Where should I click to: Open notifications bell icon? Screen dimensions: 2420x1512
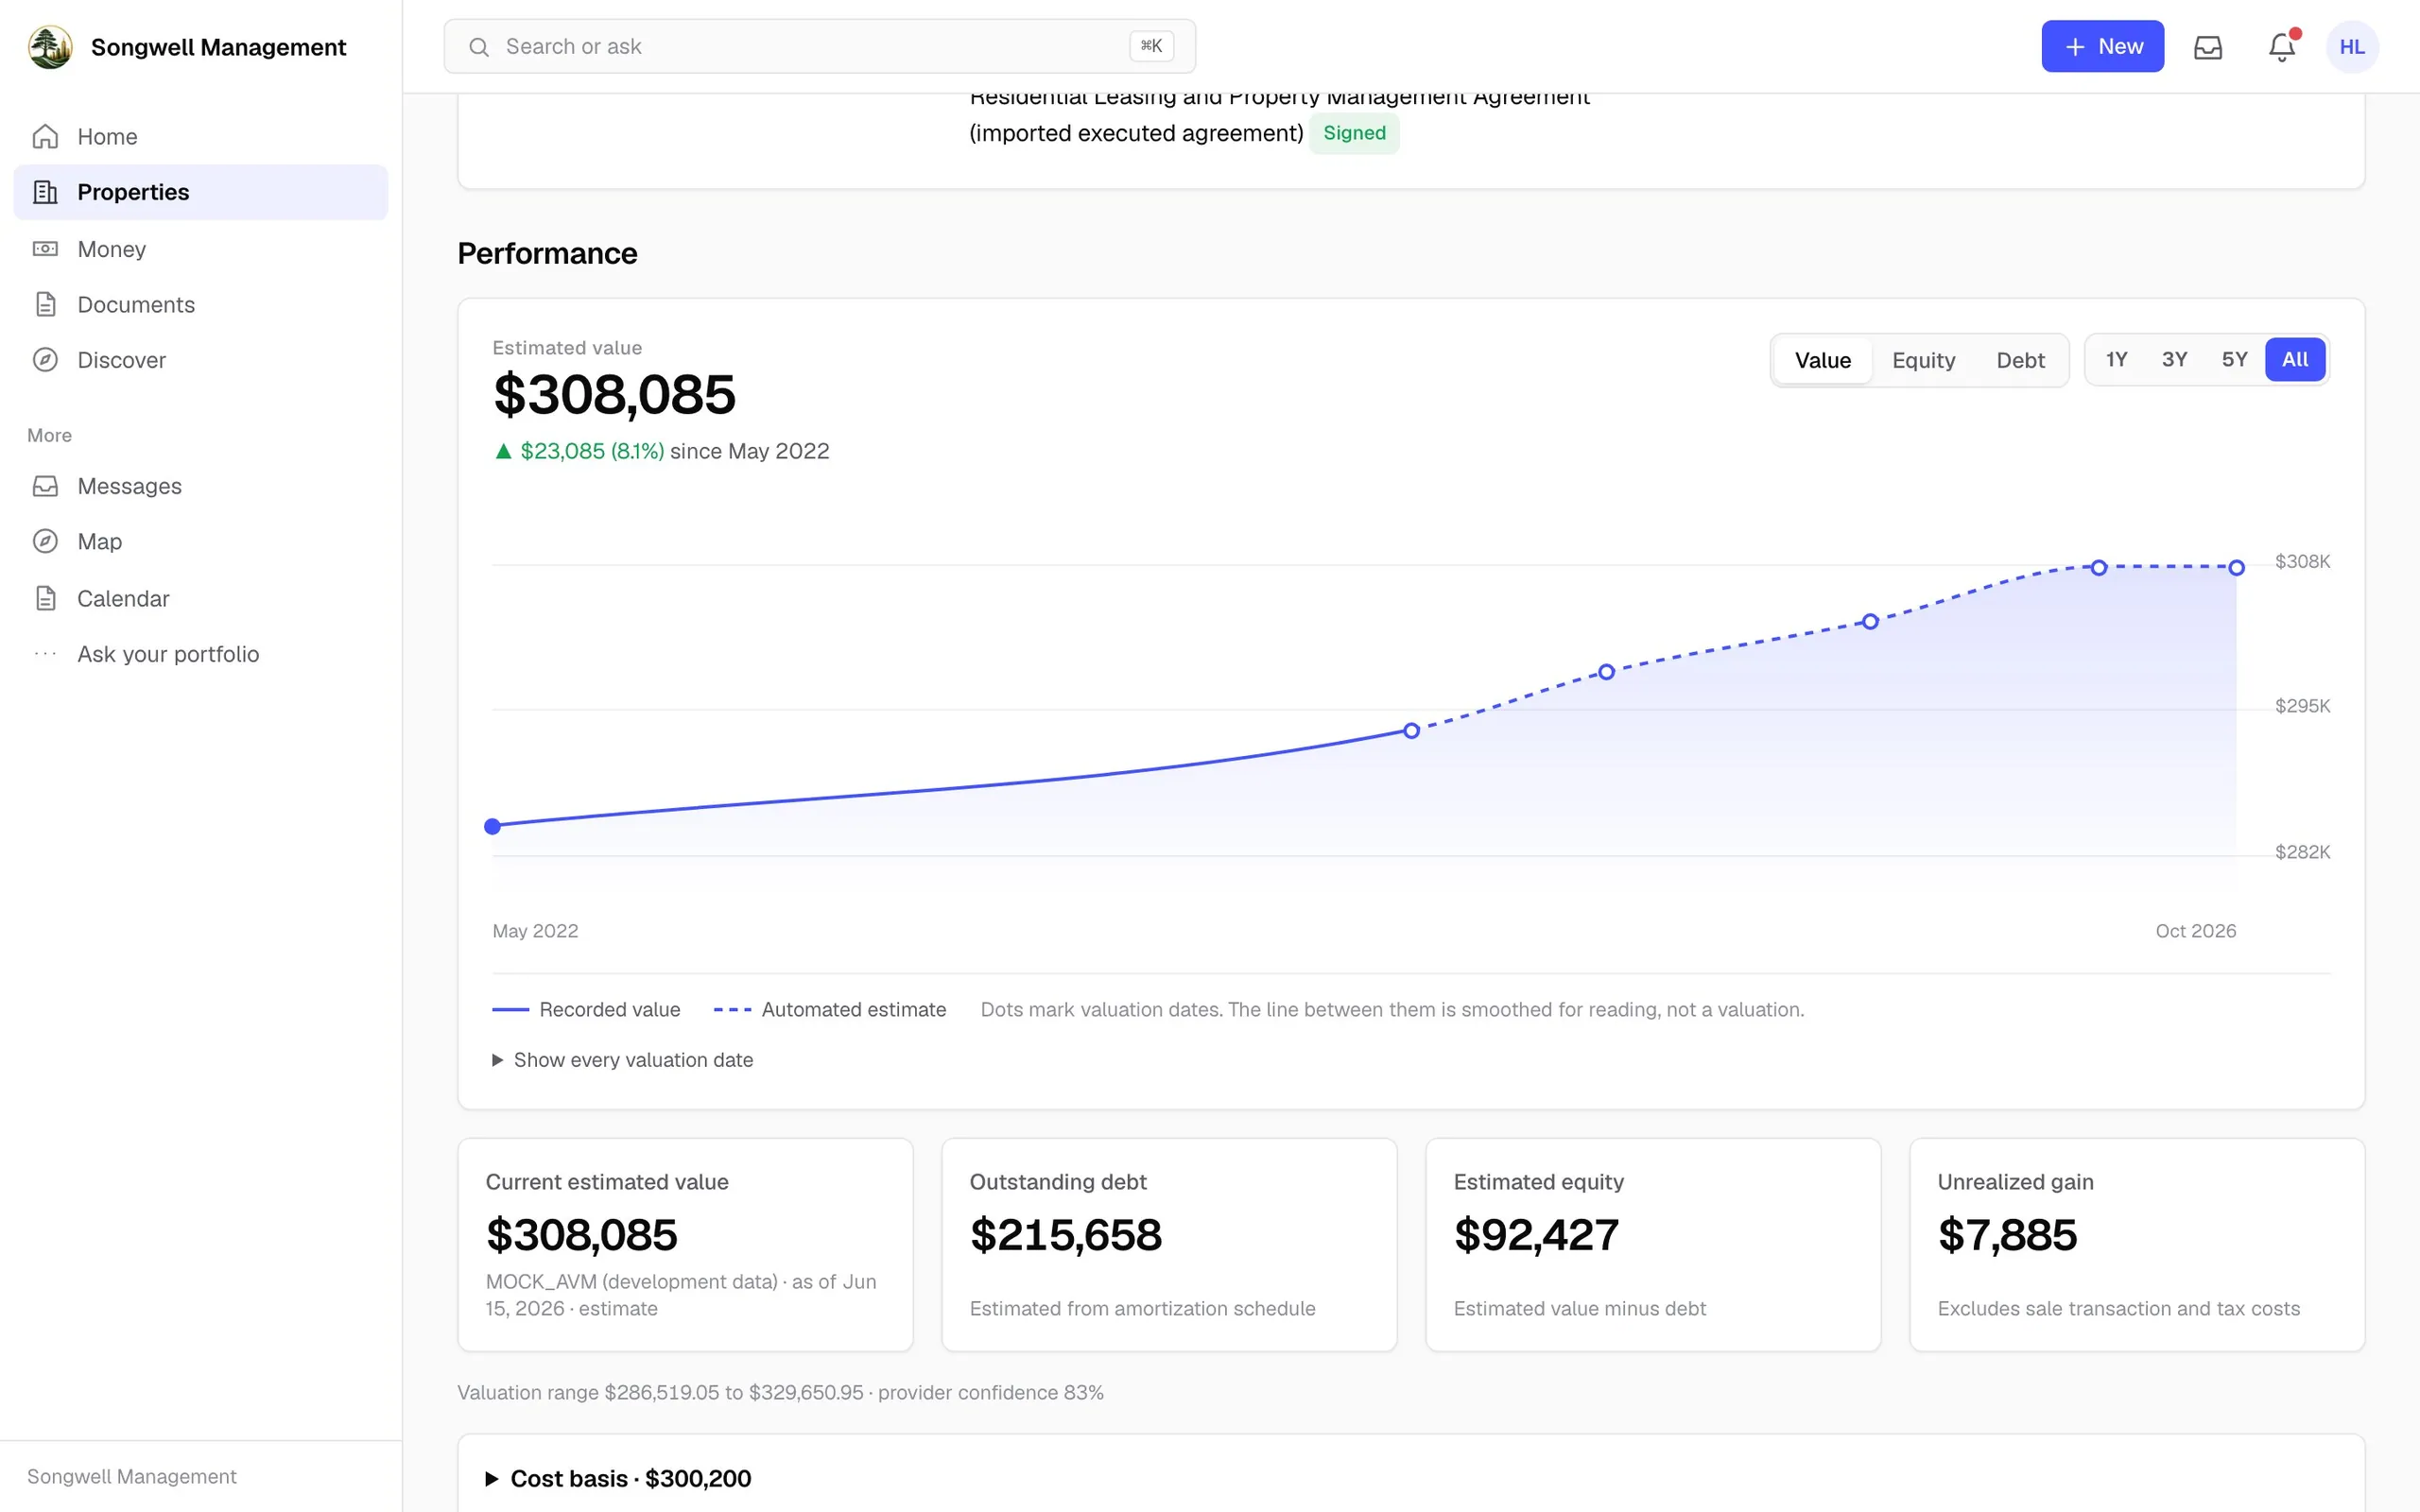[2282, 47]
